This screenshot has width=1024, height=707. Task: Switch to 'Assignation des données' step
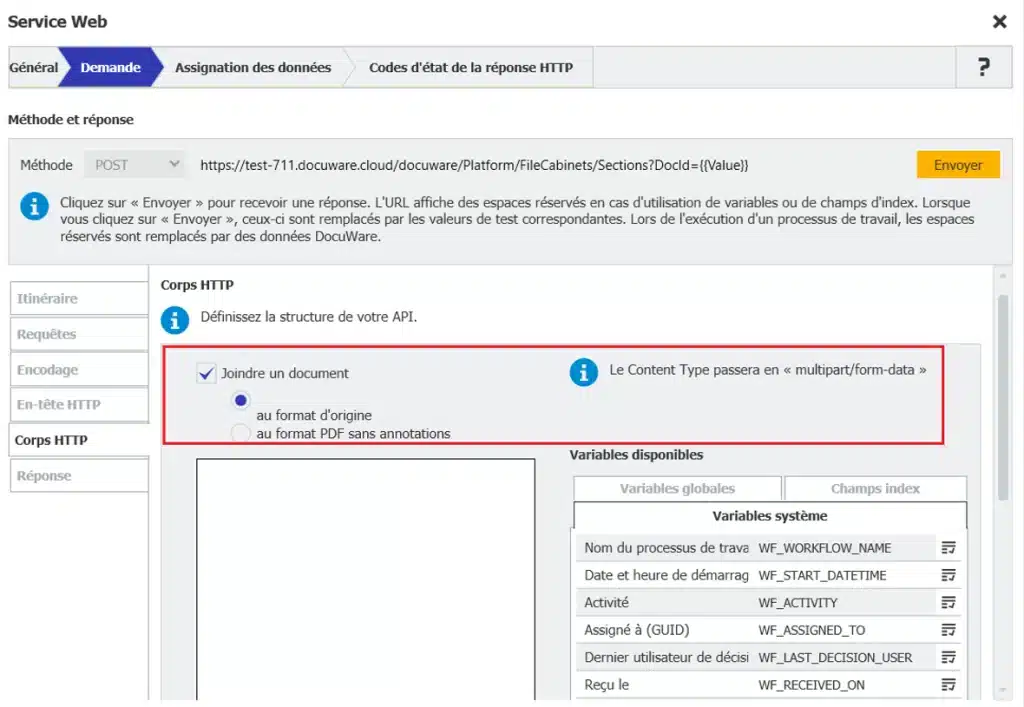[252, 68]
